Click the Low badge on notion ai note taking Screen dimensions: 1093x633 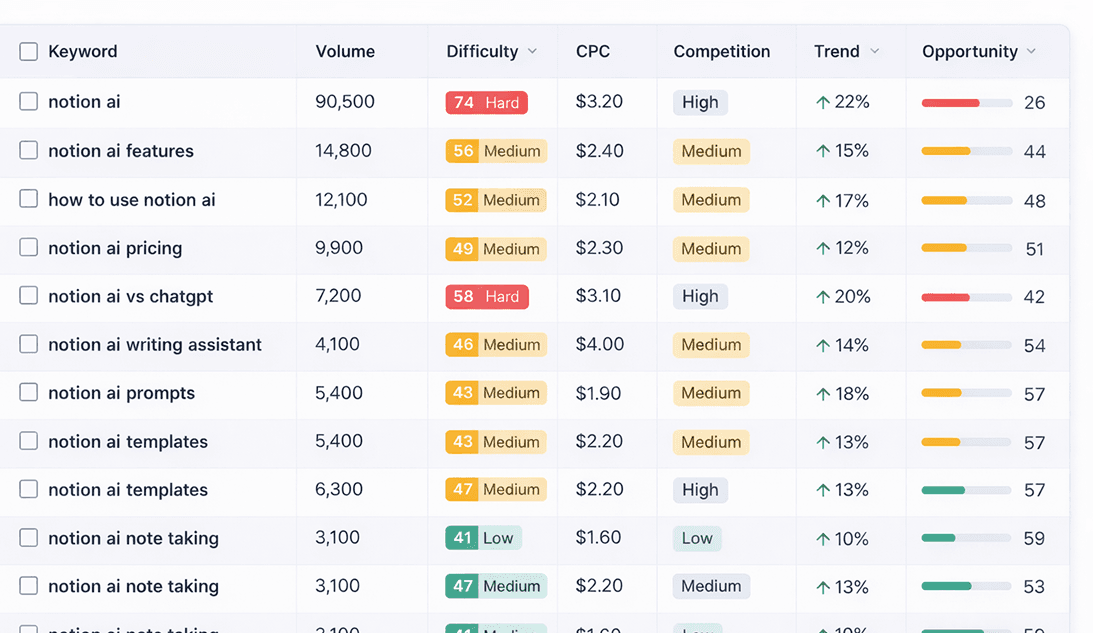coord(483,538)
